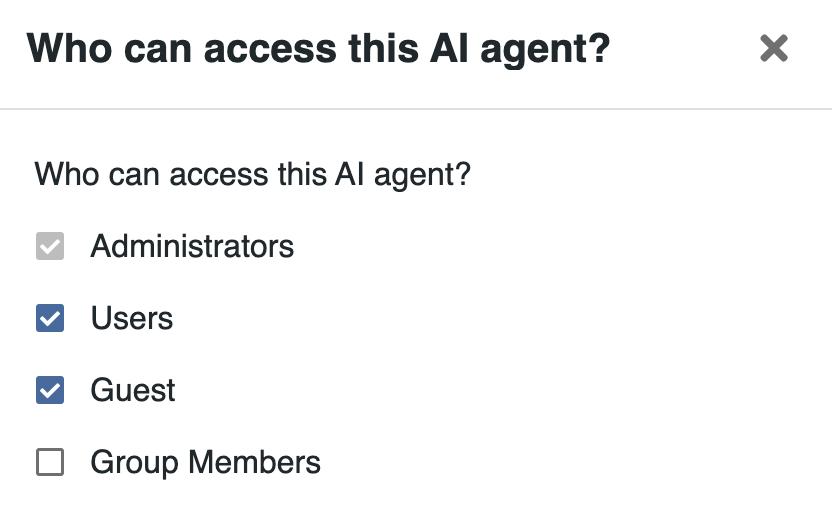Click the horizontal divider under the header
This screenshot has width=832, height=524.
tap(416, 108)
